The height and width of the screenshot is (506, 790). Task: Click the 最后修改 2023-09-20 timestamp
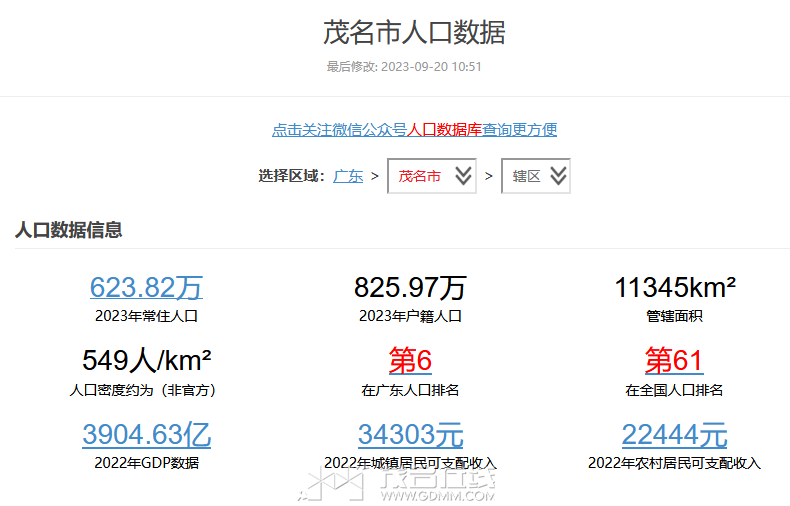click(404, 67)
